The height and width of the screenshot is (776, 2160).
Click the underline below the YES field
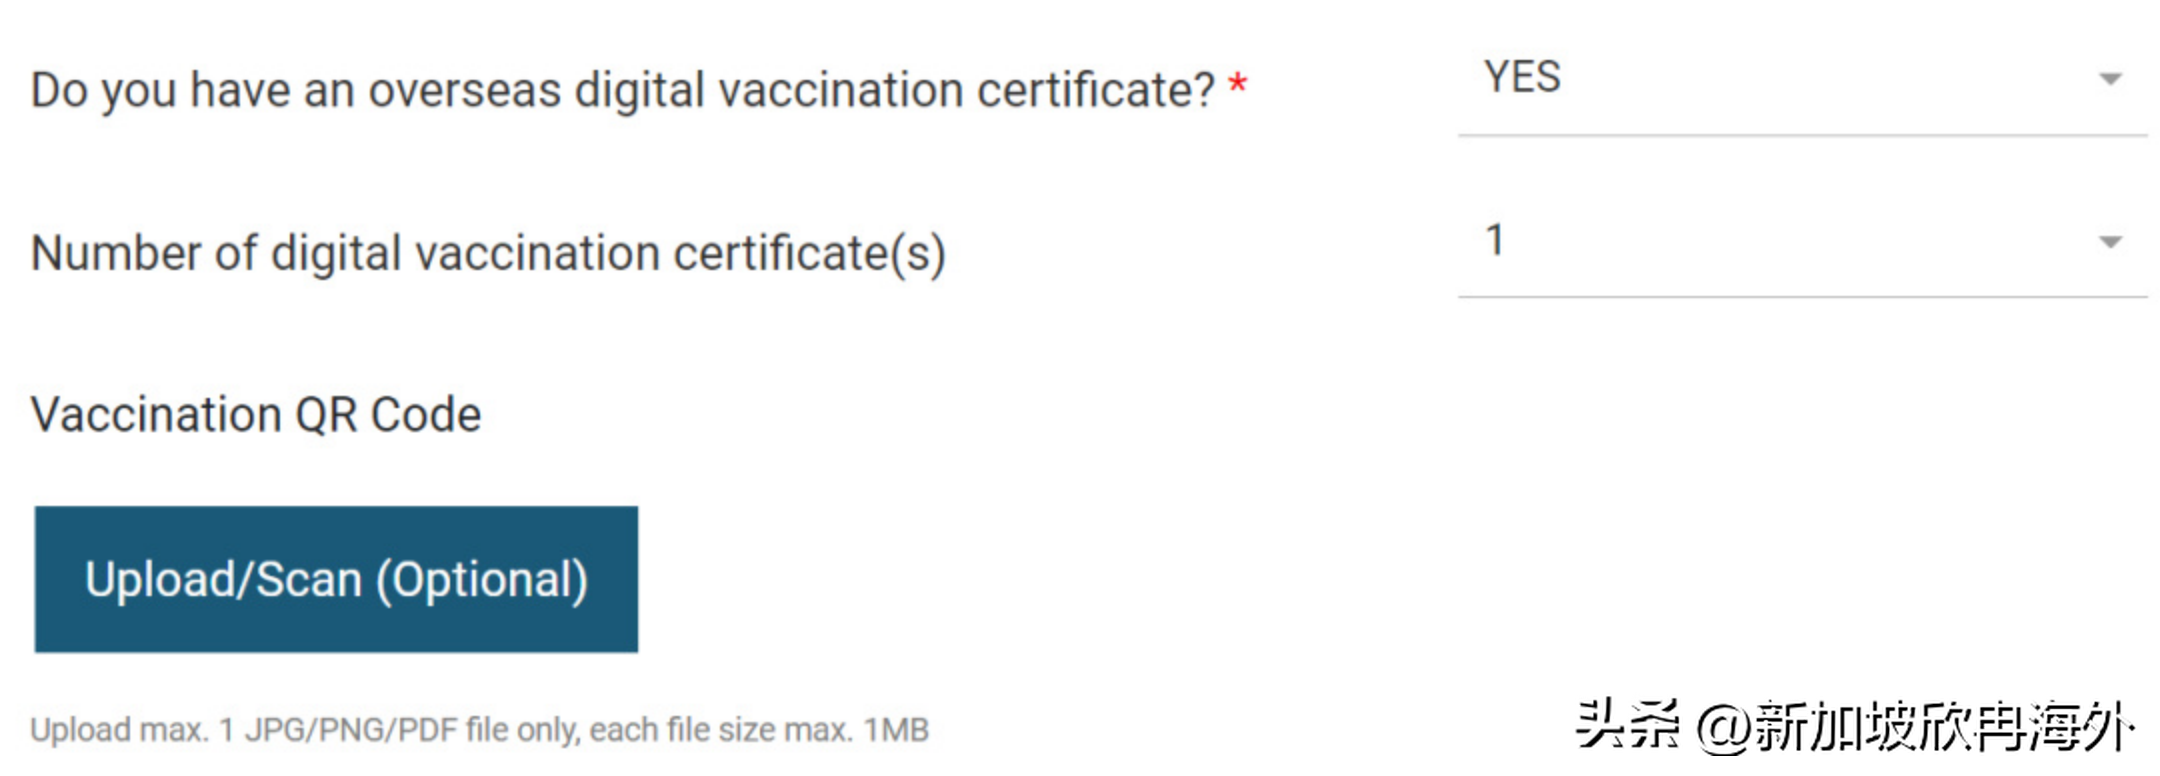tap(1802, 135)
